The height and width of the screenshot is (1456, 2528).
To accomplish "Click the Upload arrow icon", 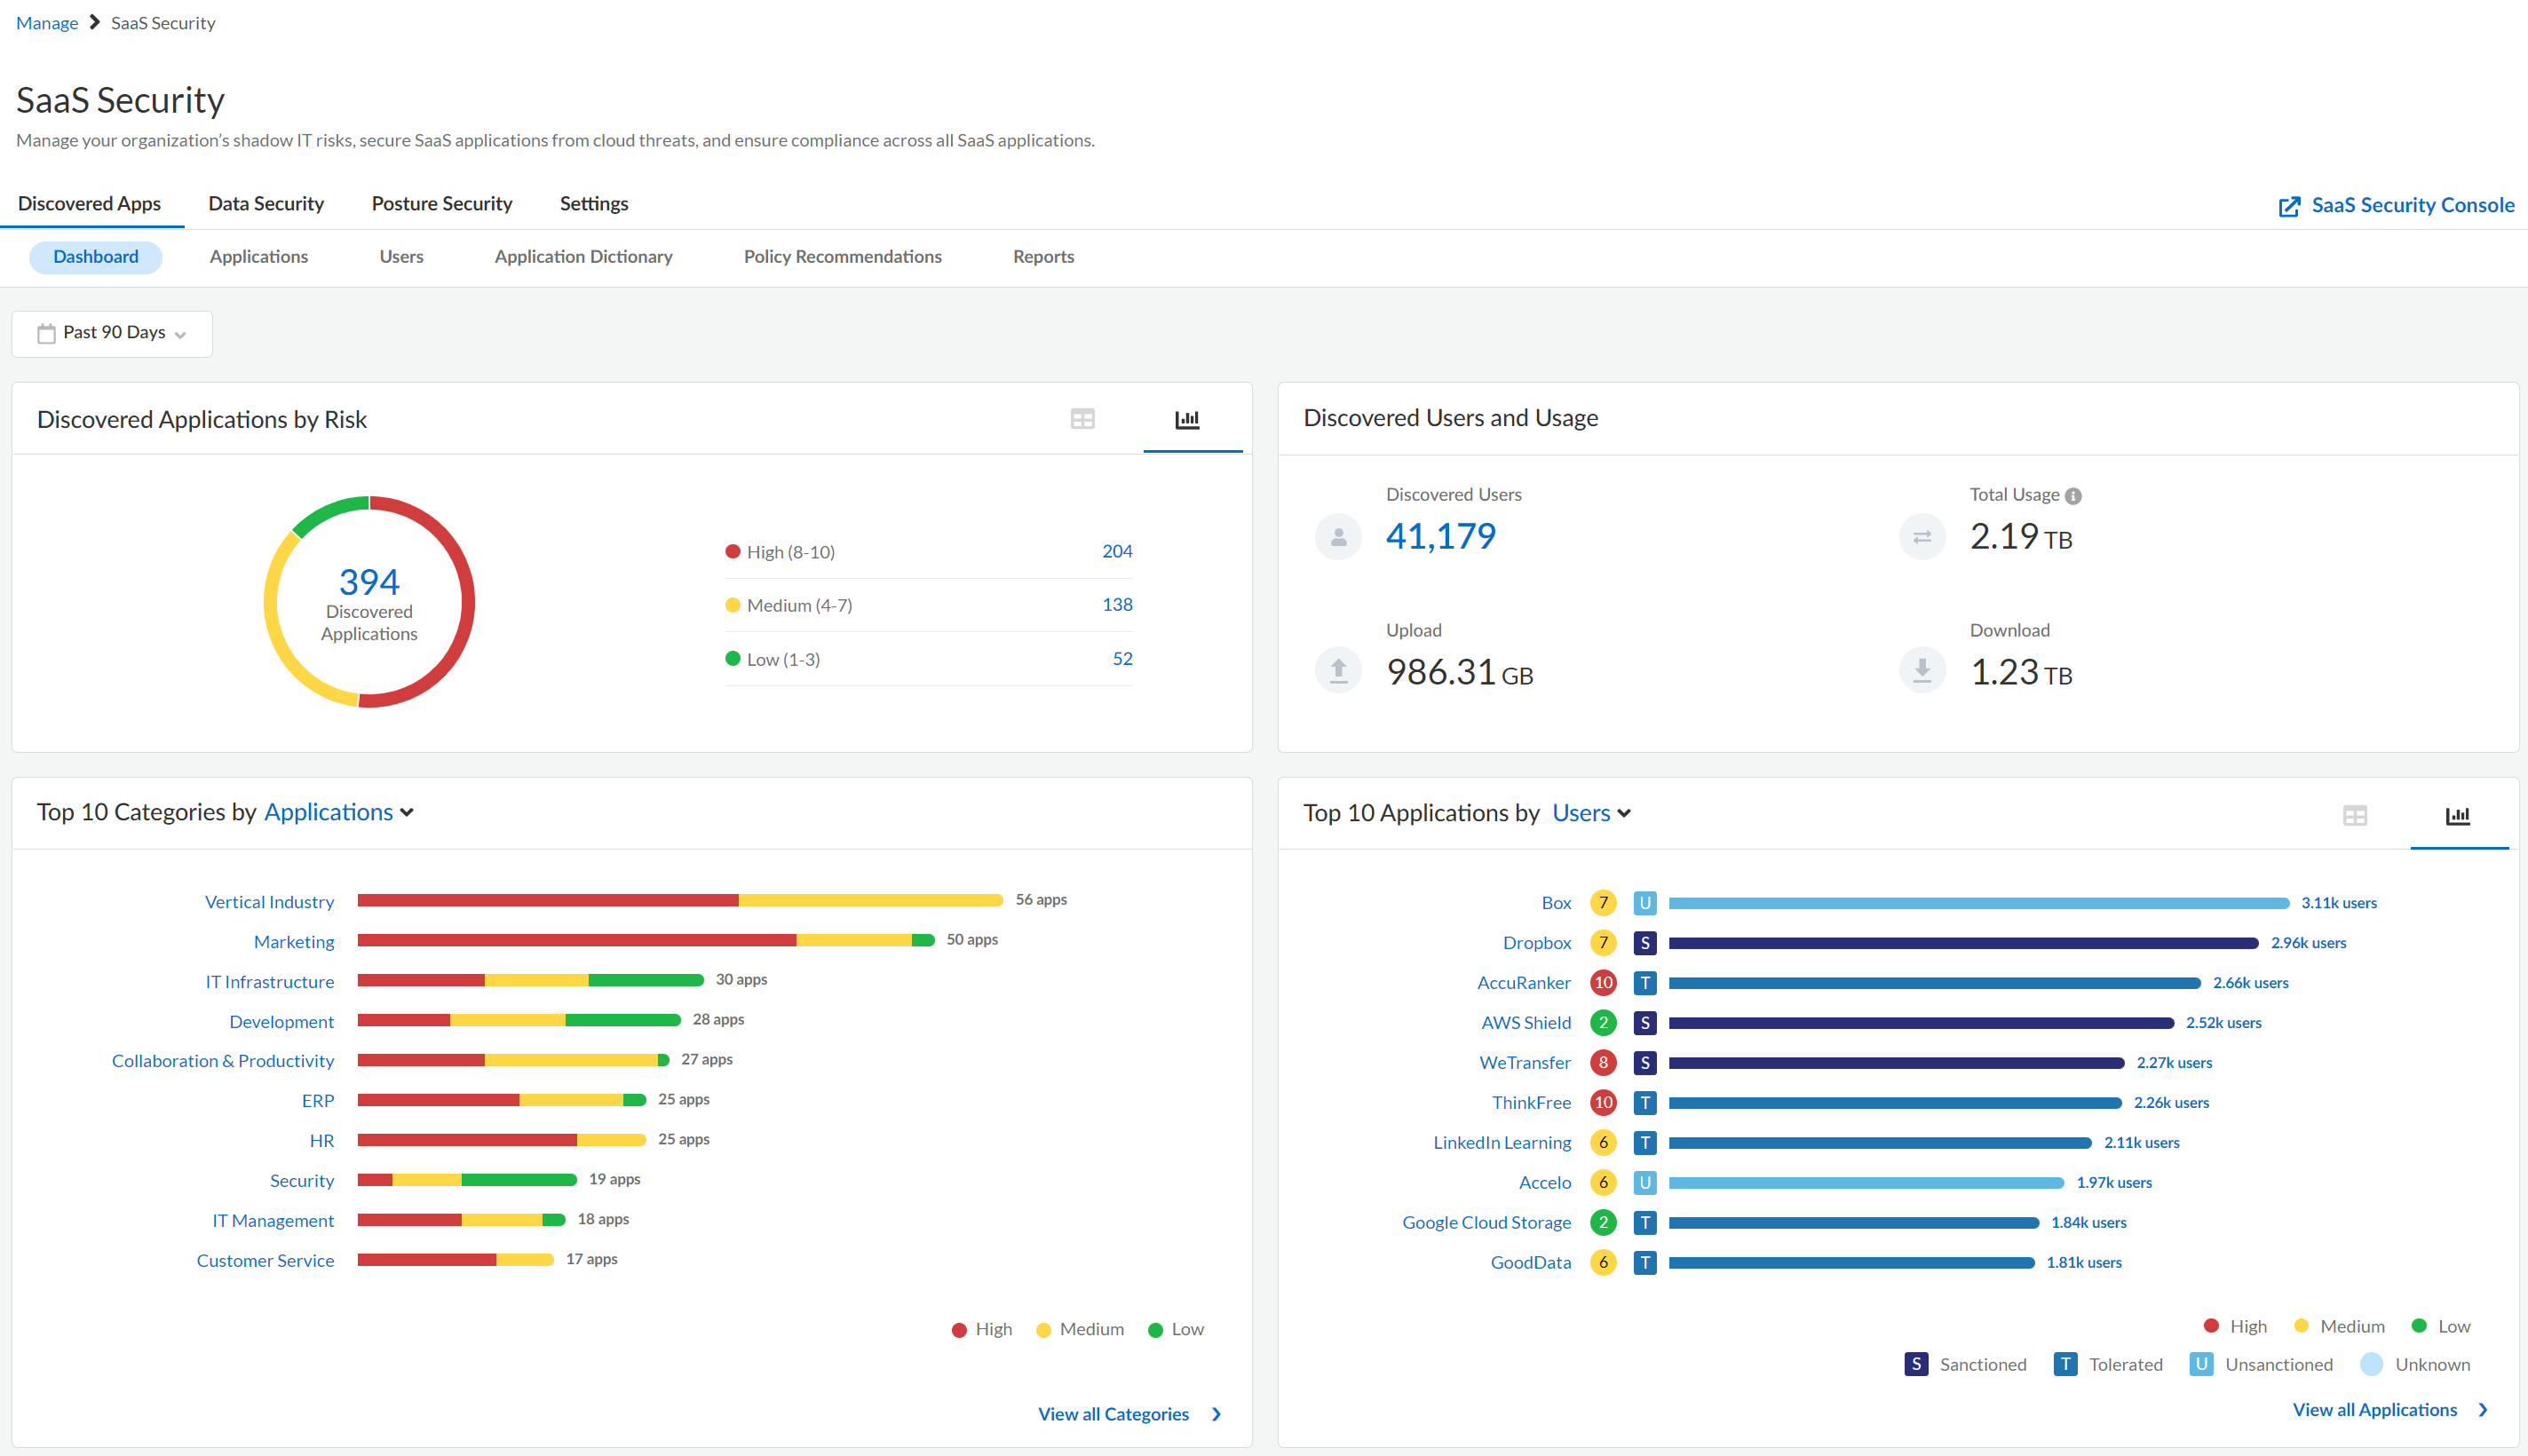I will [x=1338, y=671].
